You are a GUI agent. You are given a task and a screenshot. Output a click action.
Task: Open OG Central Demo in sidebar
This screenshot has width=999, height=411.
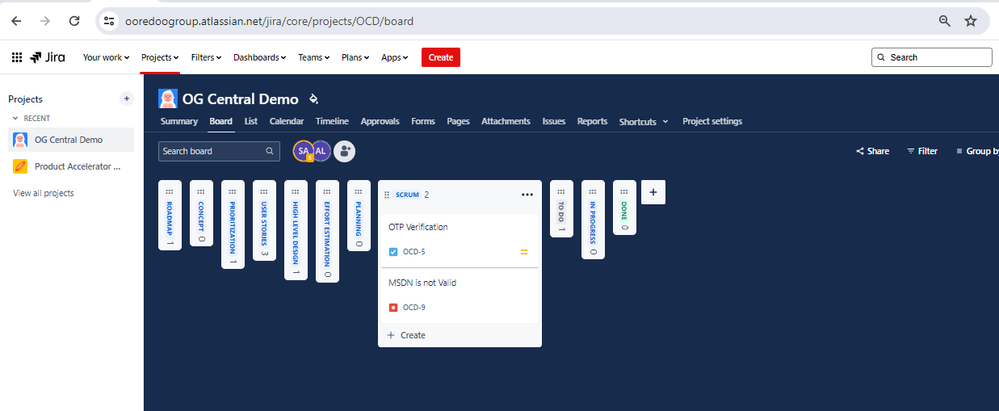[71, 140]
